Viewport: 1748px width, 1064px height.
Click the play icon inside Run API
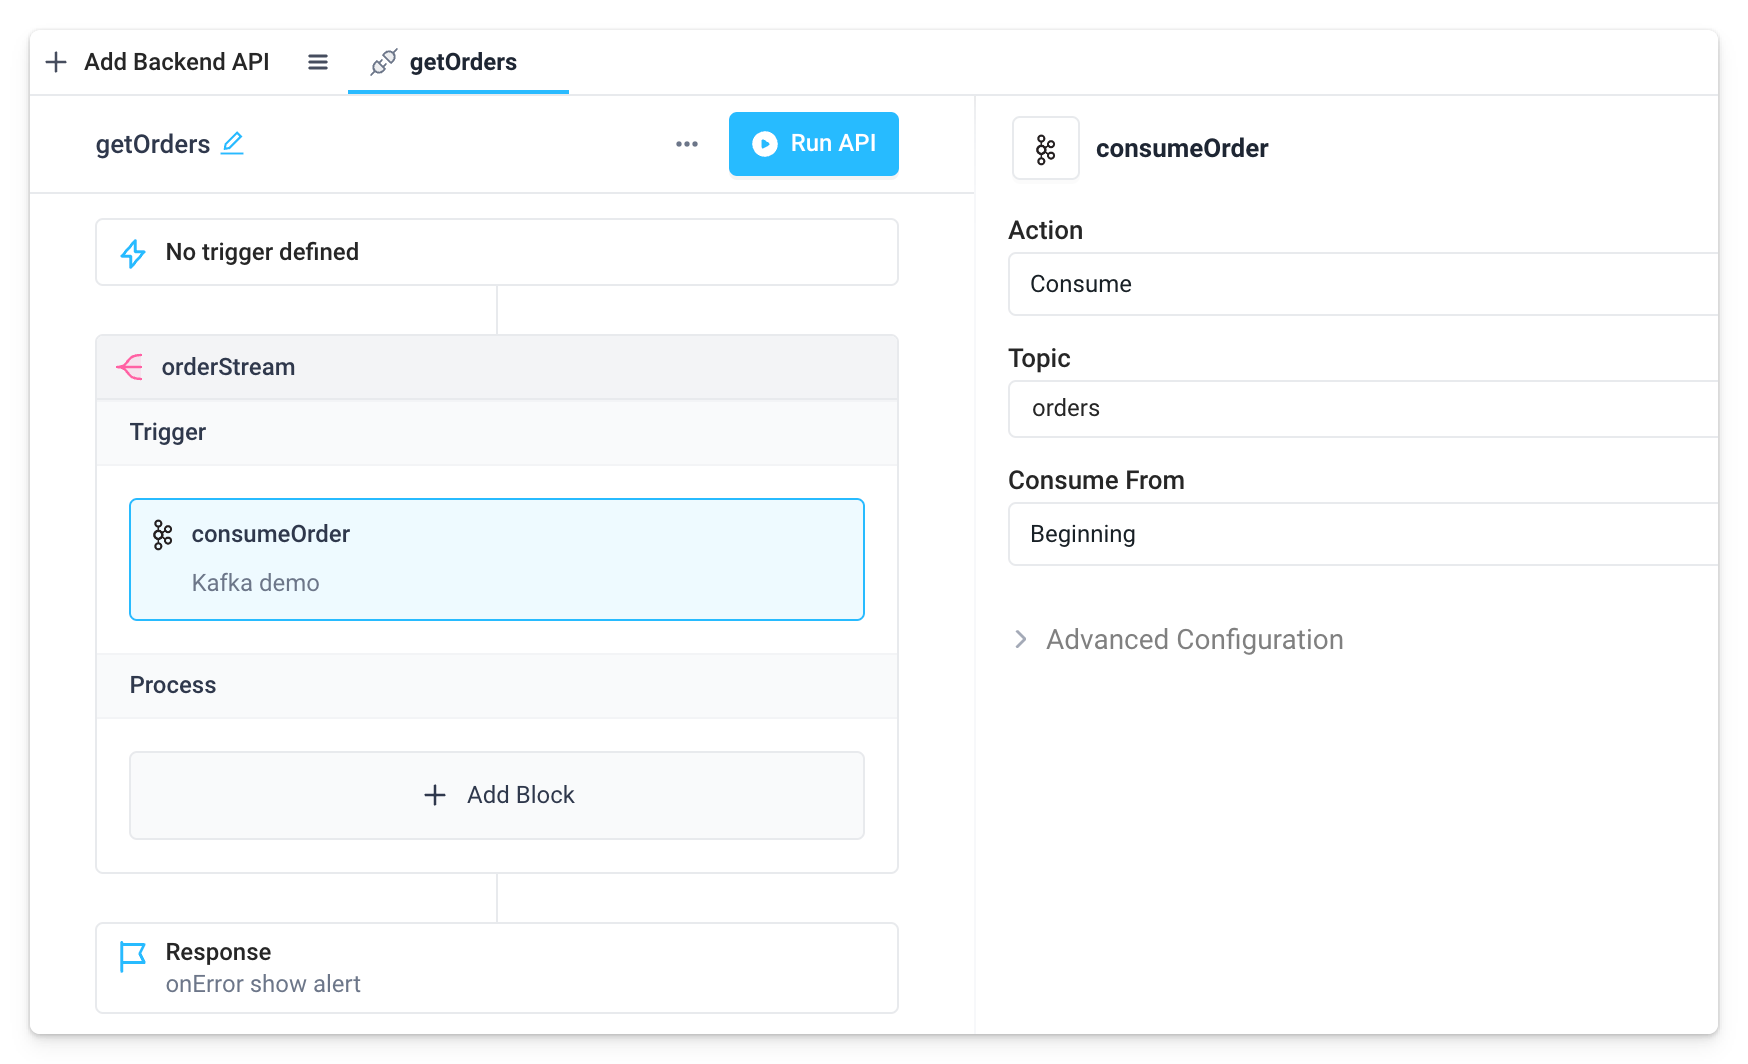pos(764,143)
